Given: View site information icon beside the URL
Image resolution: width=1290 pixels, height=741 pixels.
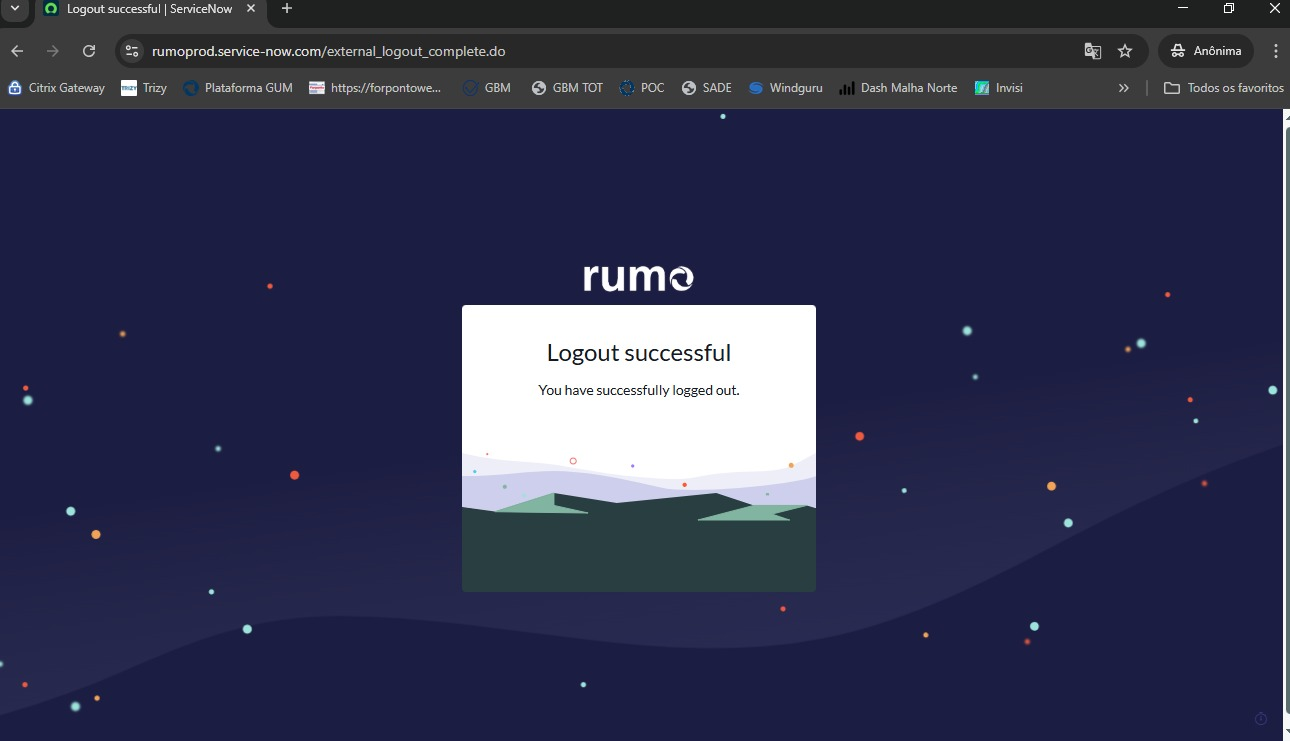Looking at the screenshot, I should [x=132, y=51].
